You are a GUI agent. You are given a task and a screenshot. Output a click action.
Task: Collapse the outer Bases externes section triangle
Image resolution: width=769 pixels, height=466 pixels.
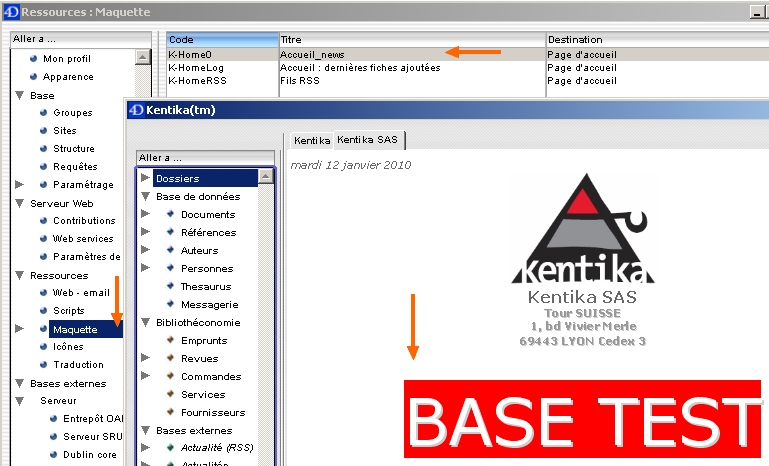coord(20,383)
